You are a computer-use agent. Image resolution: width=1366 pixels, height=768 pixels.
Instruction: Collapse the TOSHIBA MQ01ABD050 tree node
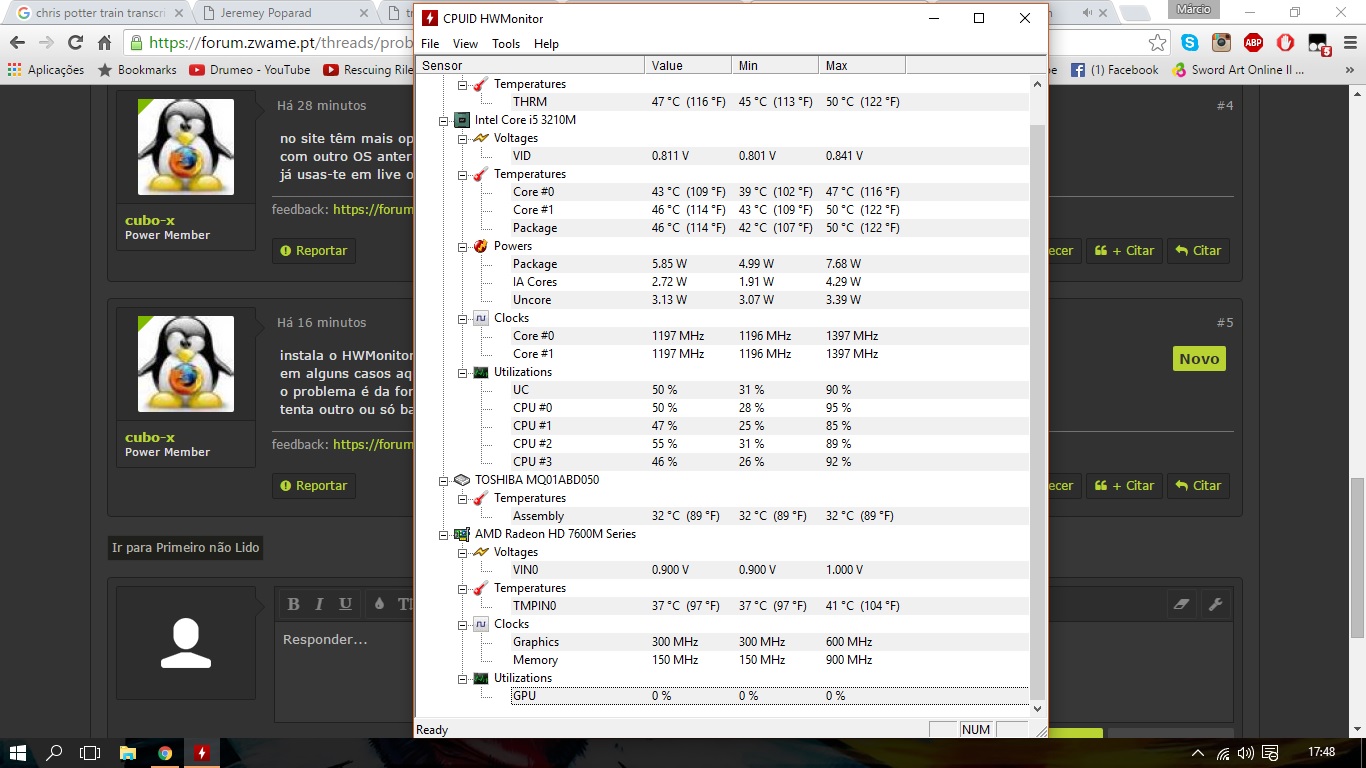444,480
